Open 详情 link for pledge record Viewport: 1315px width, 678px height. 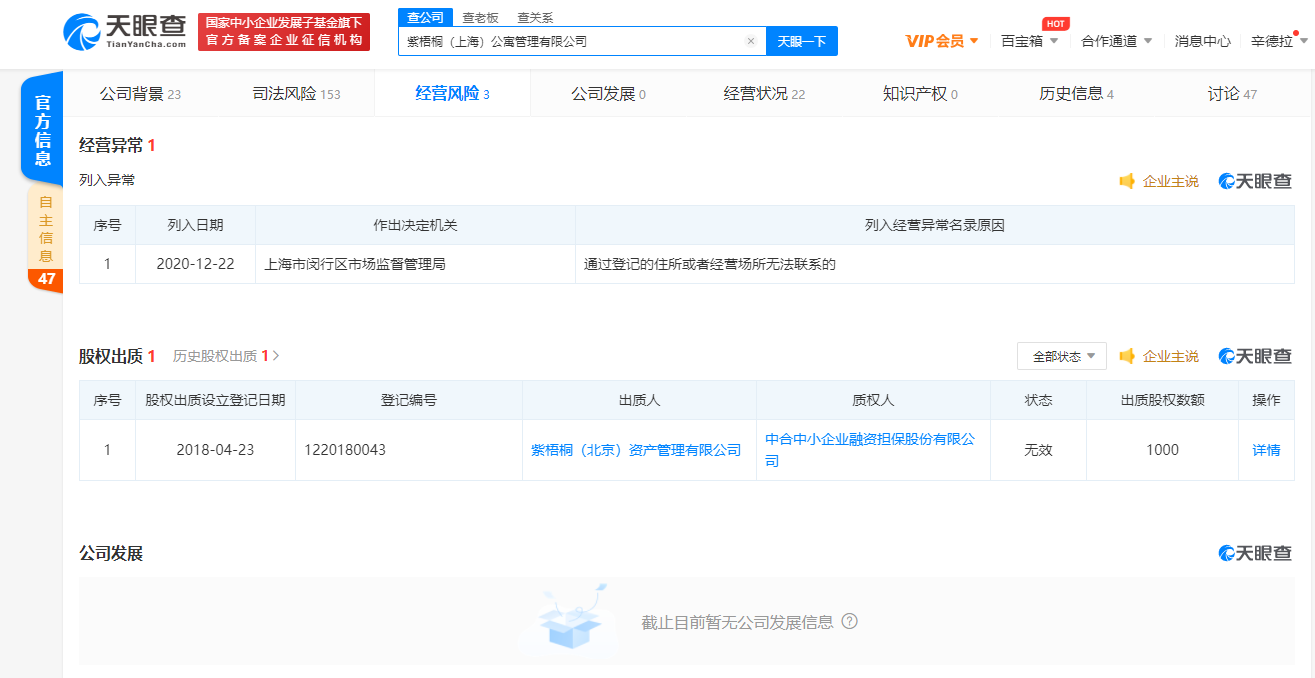point(1266,450)
